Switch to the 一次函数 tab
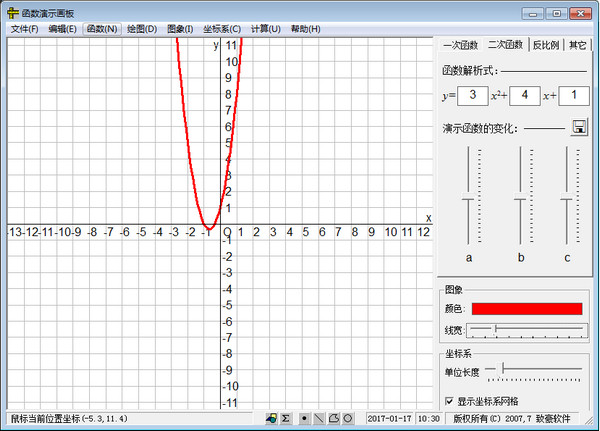The height and width of the screenshot is (431, 600). 461,45
